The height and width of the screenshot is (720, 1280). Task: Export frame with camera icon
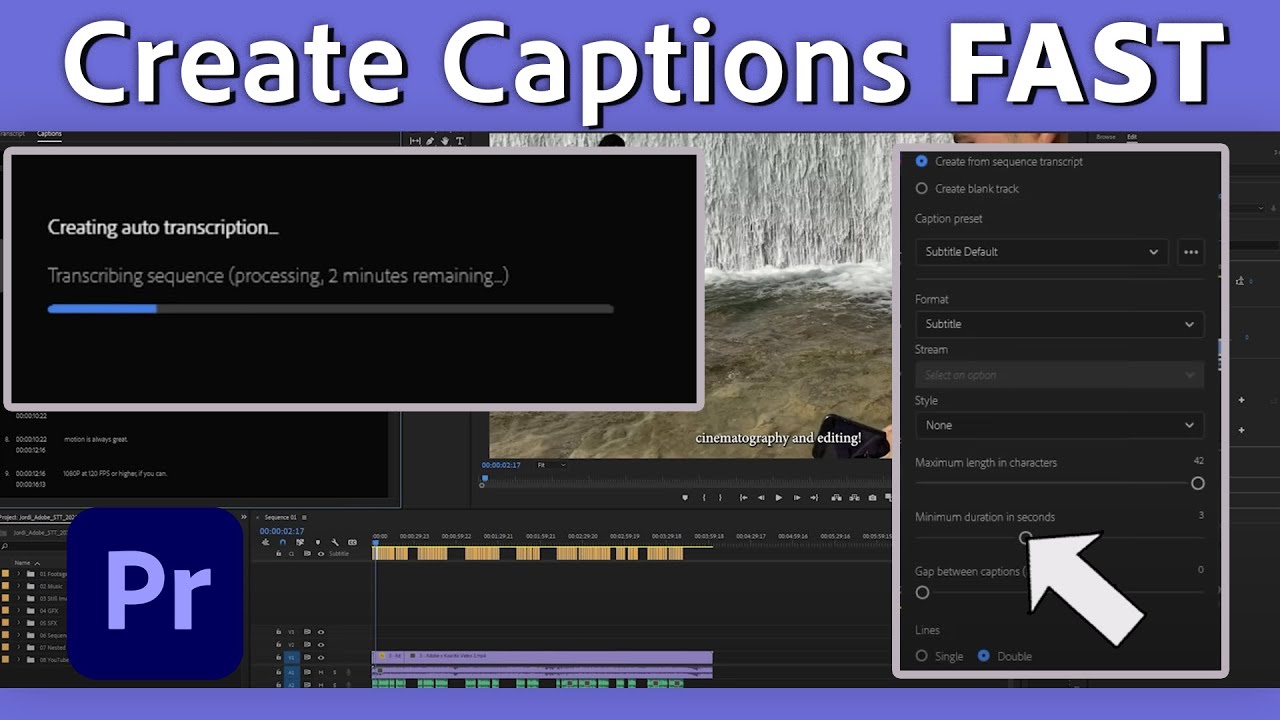(873, 497)
